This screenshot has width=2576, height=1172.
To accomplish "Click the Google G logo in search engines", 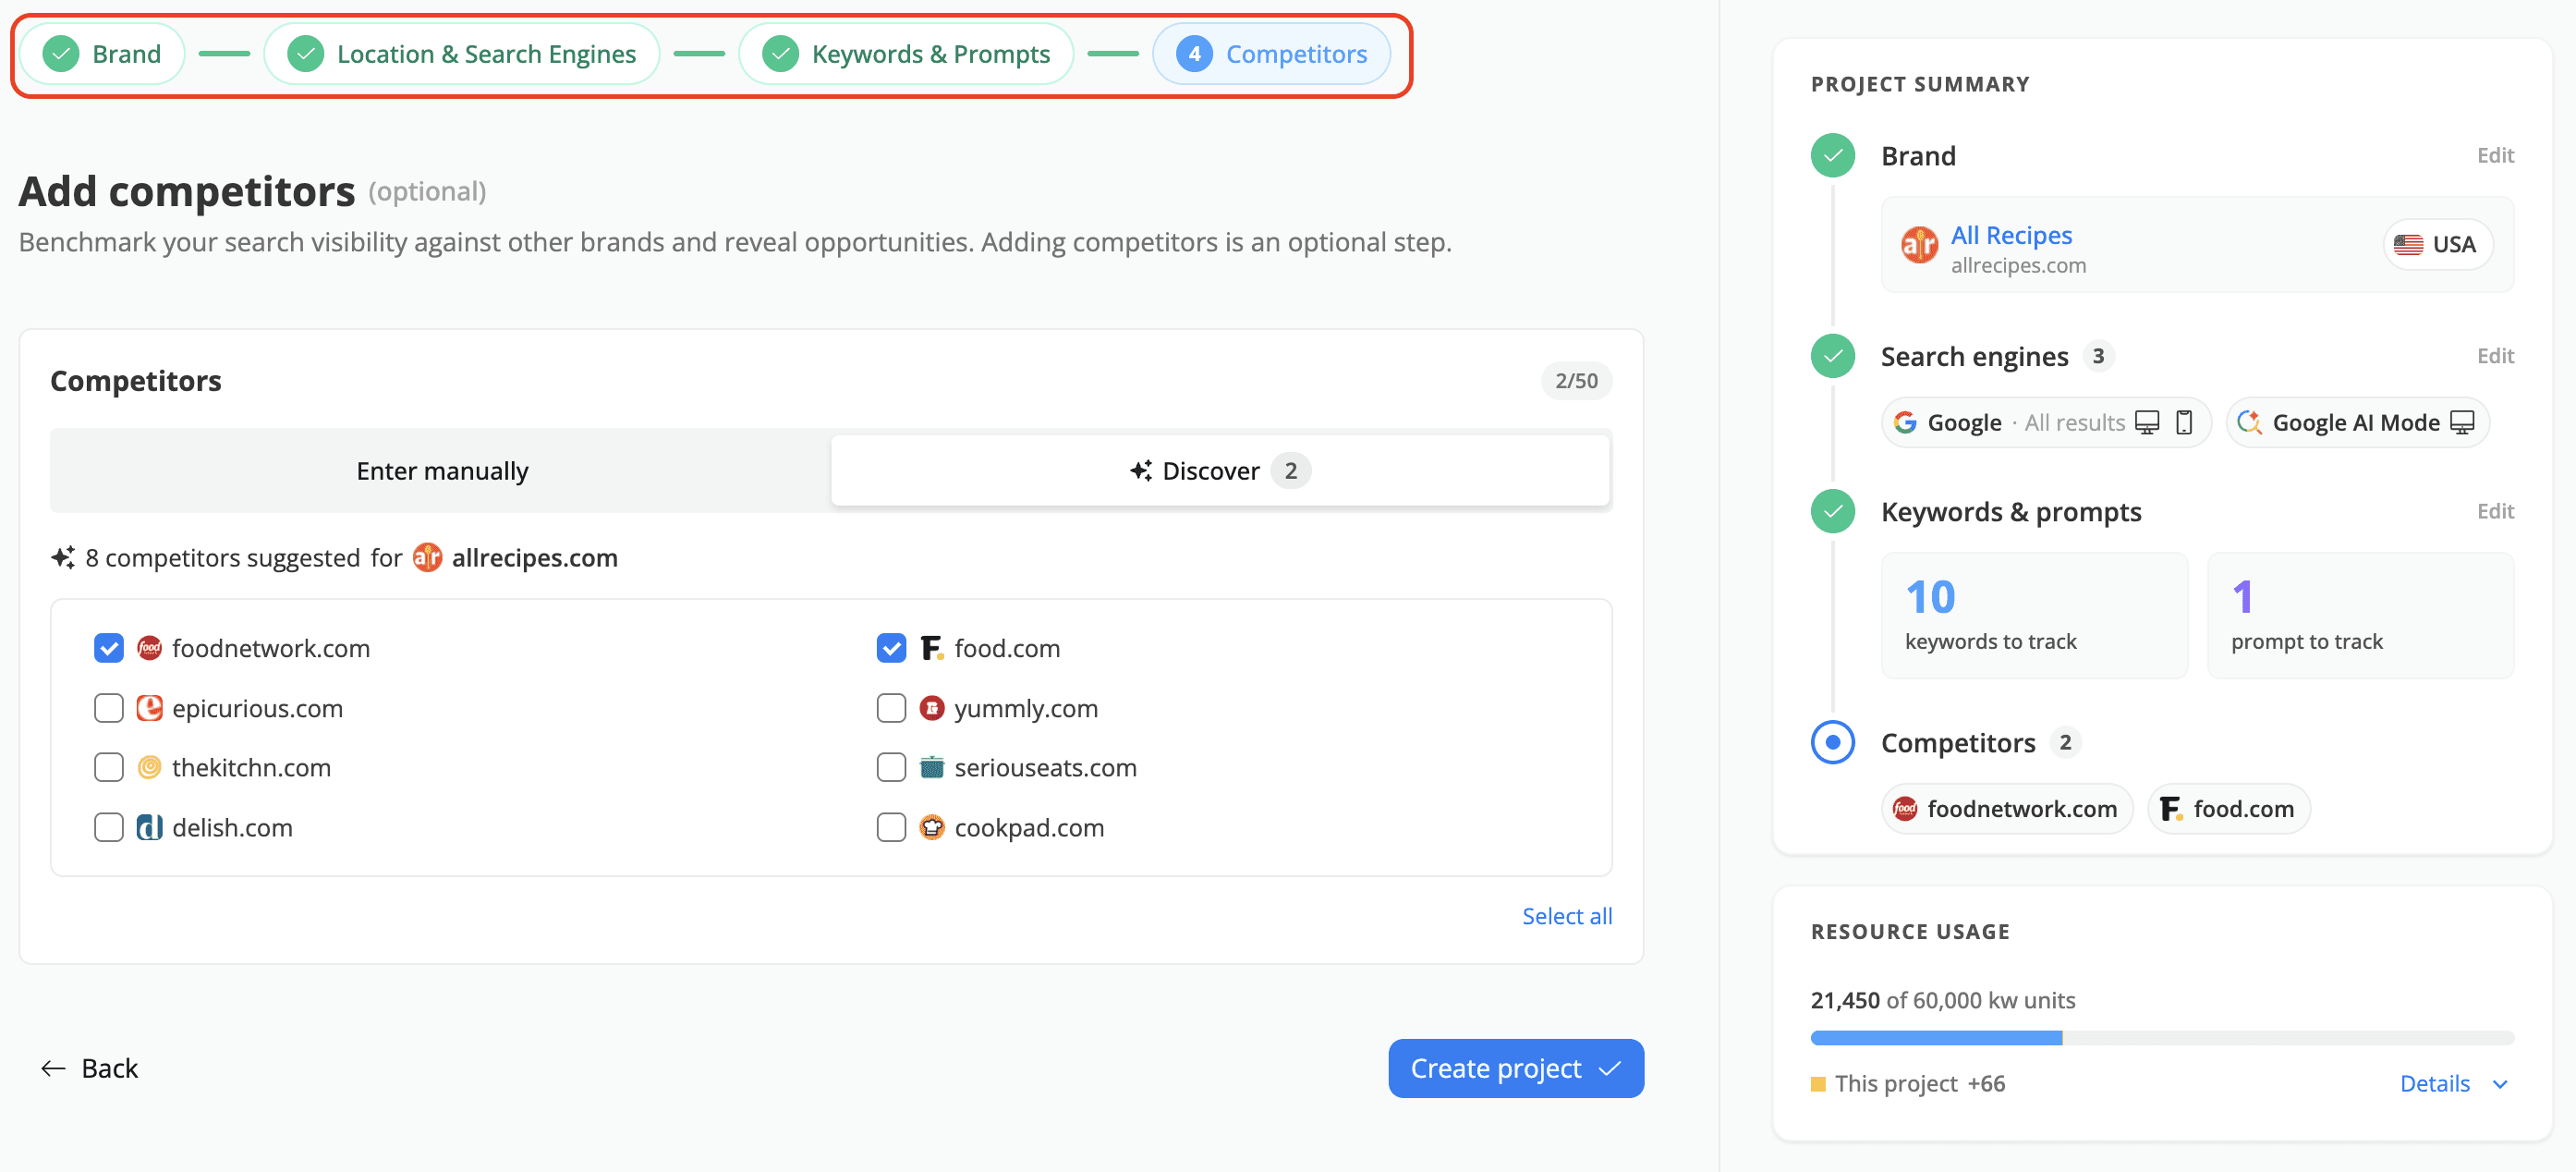I will pyautogui.click(x=1905, y=422).
